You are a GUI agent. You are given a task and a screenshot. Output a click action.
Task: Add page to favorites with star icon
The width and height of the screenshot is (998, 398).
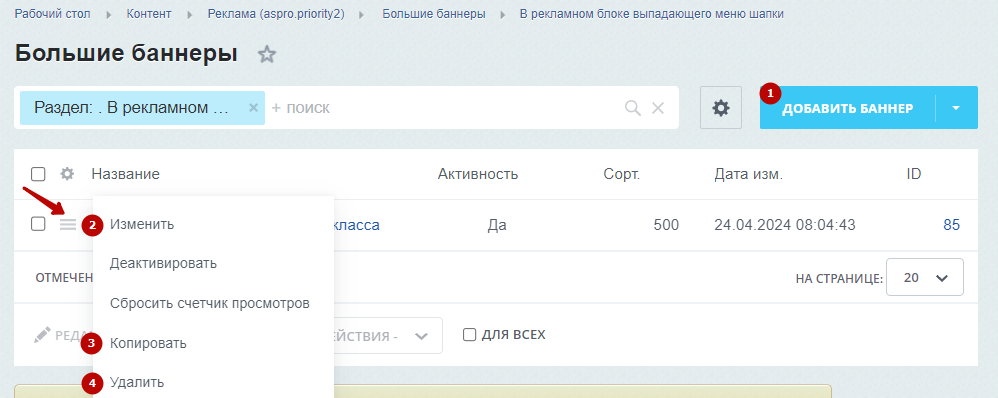(x=267, y=54)
